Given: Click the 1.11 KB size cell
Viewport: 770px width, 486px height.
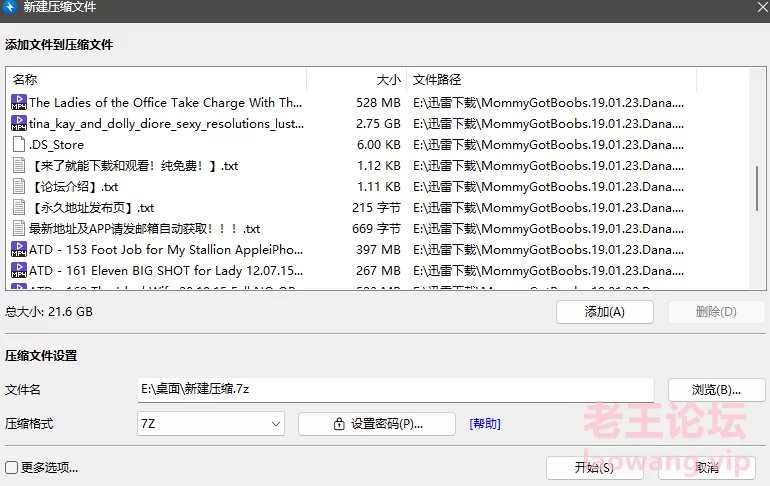Looking at the screenshot, I should (x=379, y=187).
